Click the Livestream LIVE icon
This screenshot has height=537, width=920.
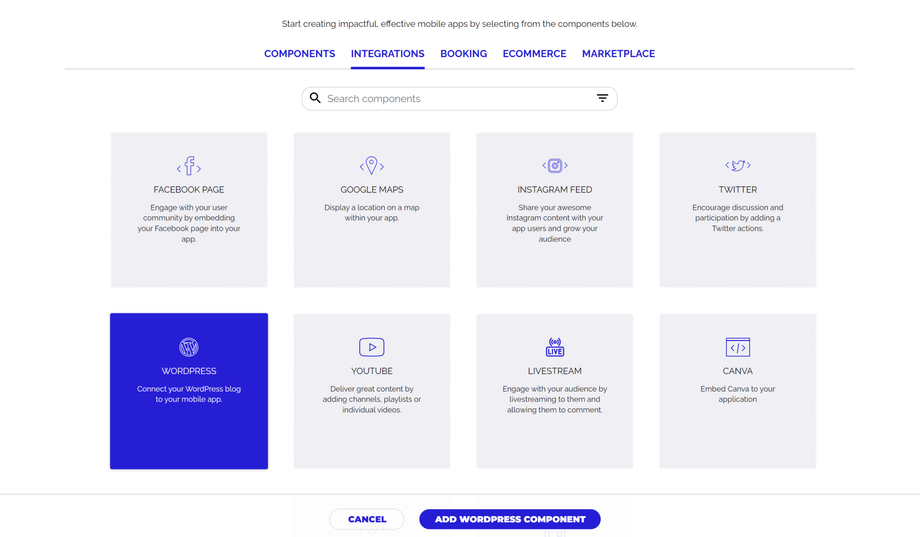554,347
